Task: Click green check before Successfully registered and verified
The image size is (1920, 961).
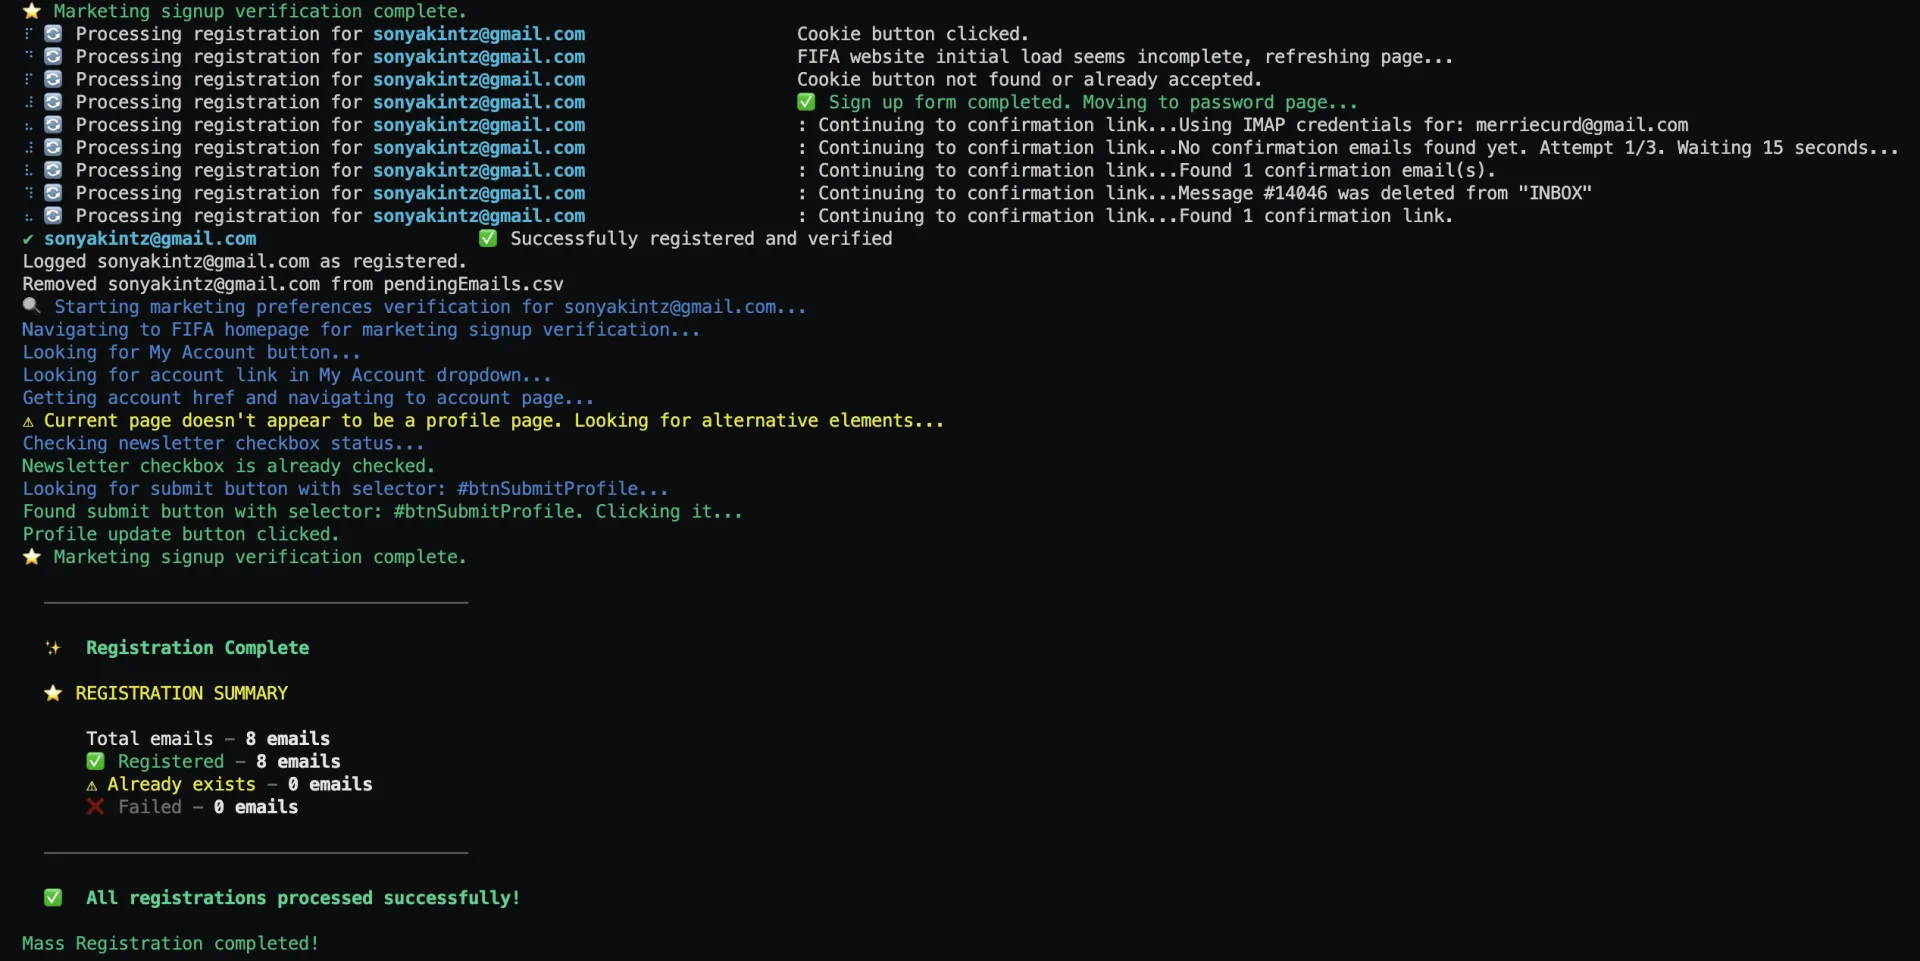Action: [488, 238]
